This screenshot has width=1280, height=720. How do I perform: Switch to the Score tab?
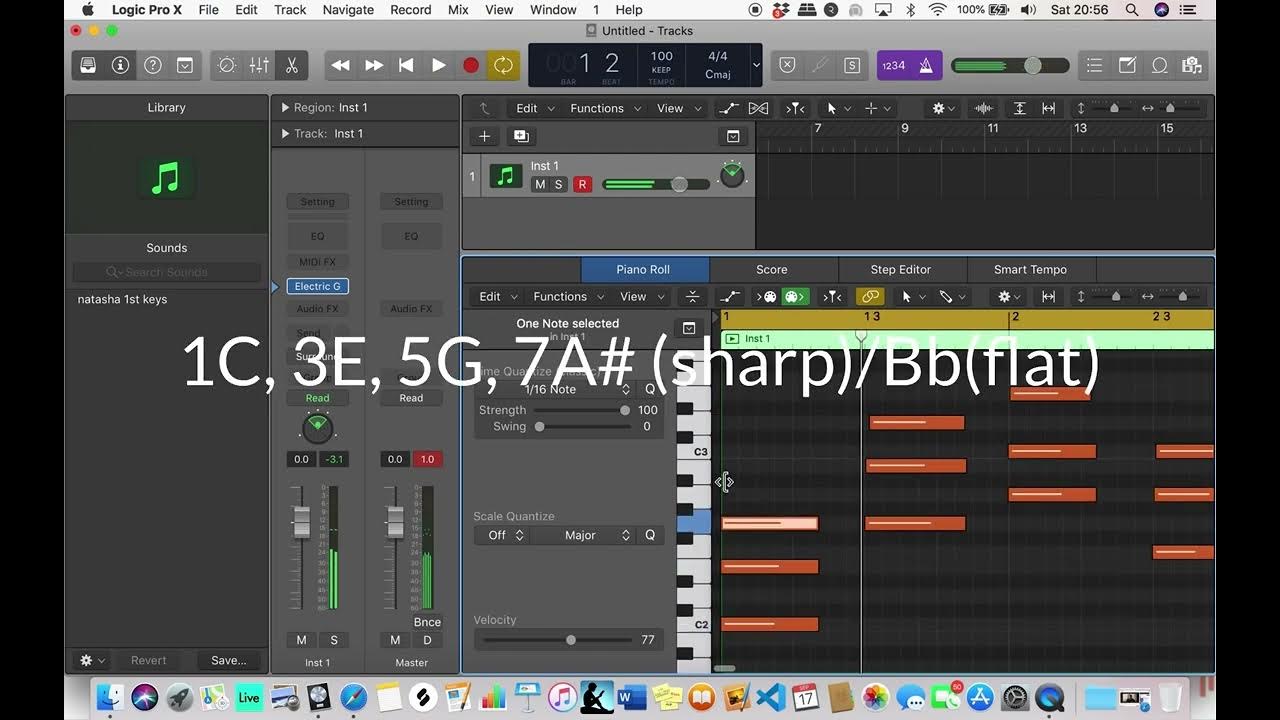tap(771, 269)
